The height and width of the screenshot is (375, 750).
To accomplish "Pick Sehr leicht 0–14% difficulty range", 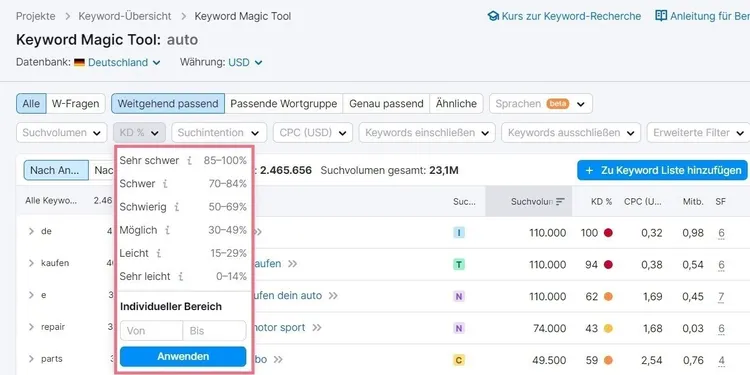I will coord(183,276).
